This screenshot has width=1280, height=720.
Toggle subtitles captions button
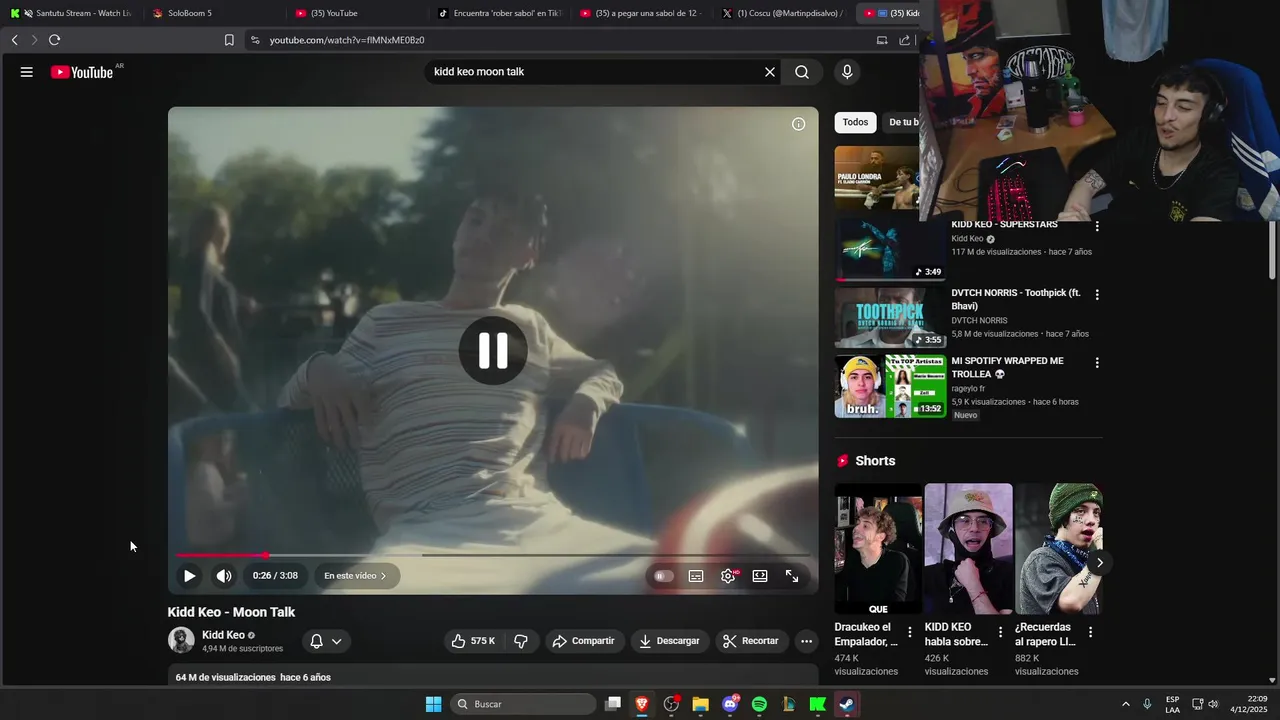click(696, 576)
